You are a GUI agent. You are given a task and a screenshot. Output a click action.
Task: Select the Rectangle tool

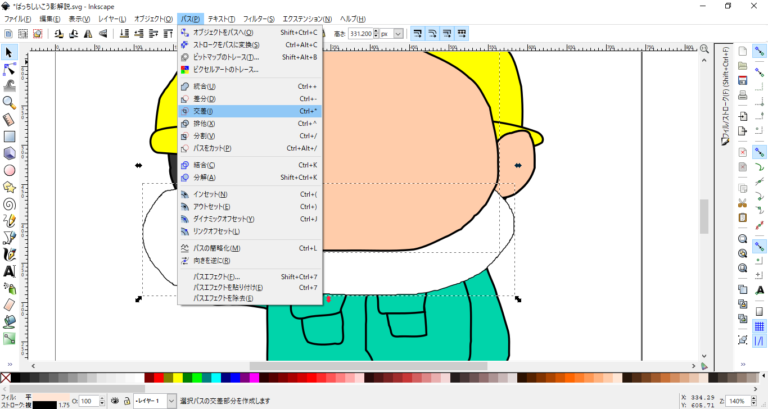[x=9, y=136]
